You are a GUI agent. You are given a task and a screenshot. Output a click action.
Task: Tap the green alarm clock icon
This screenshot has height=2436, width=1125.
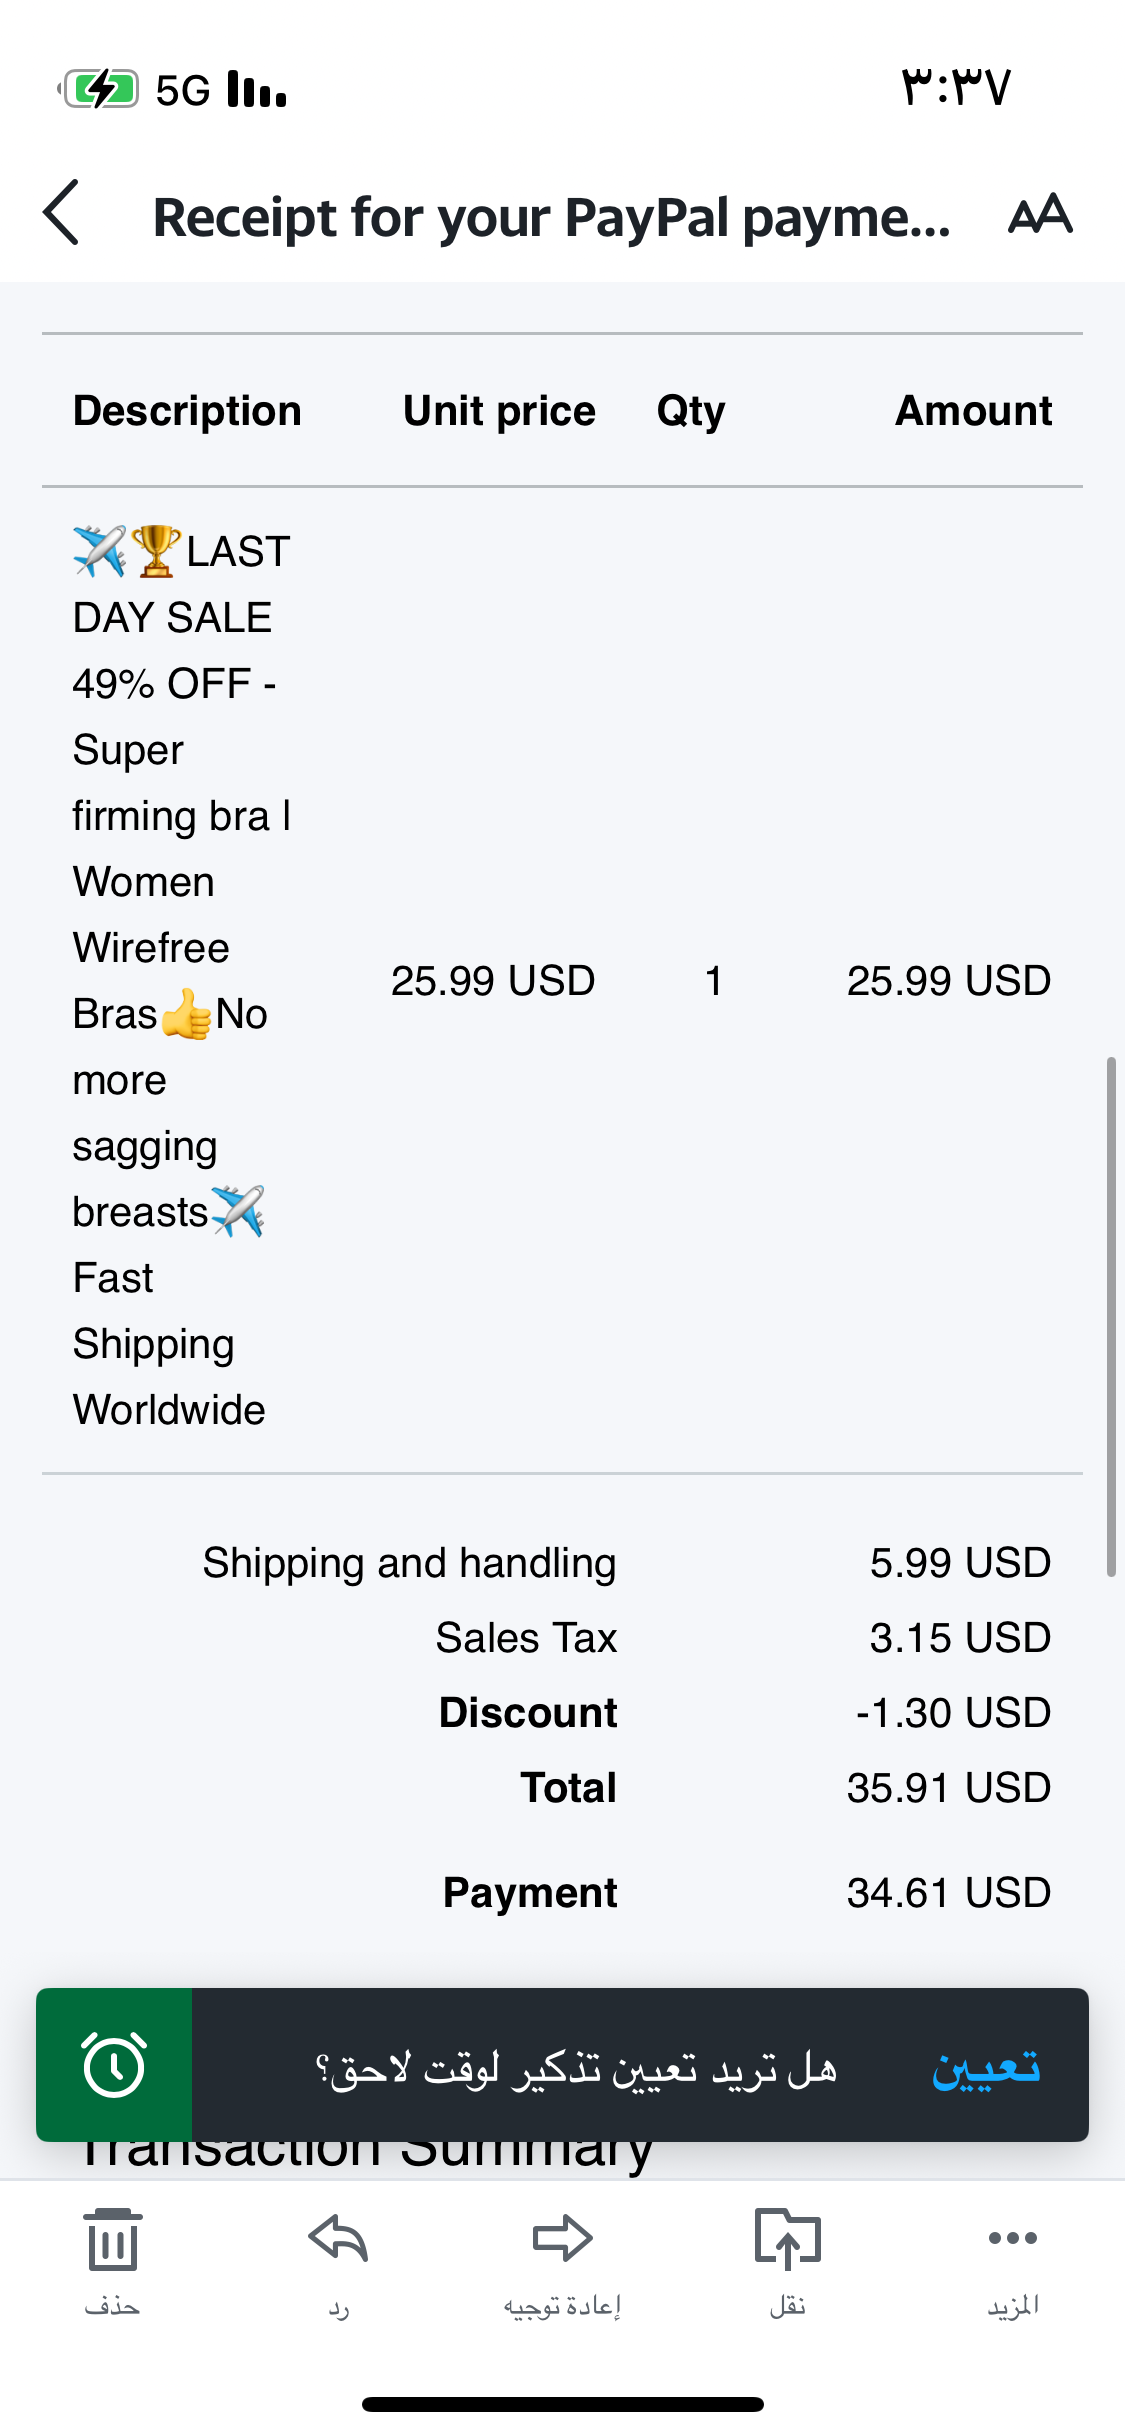coord(114,2064)
